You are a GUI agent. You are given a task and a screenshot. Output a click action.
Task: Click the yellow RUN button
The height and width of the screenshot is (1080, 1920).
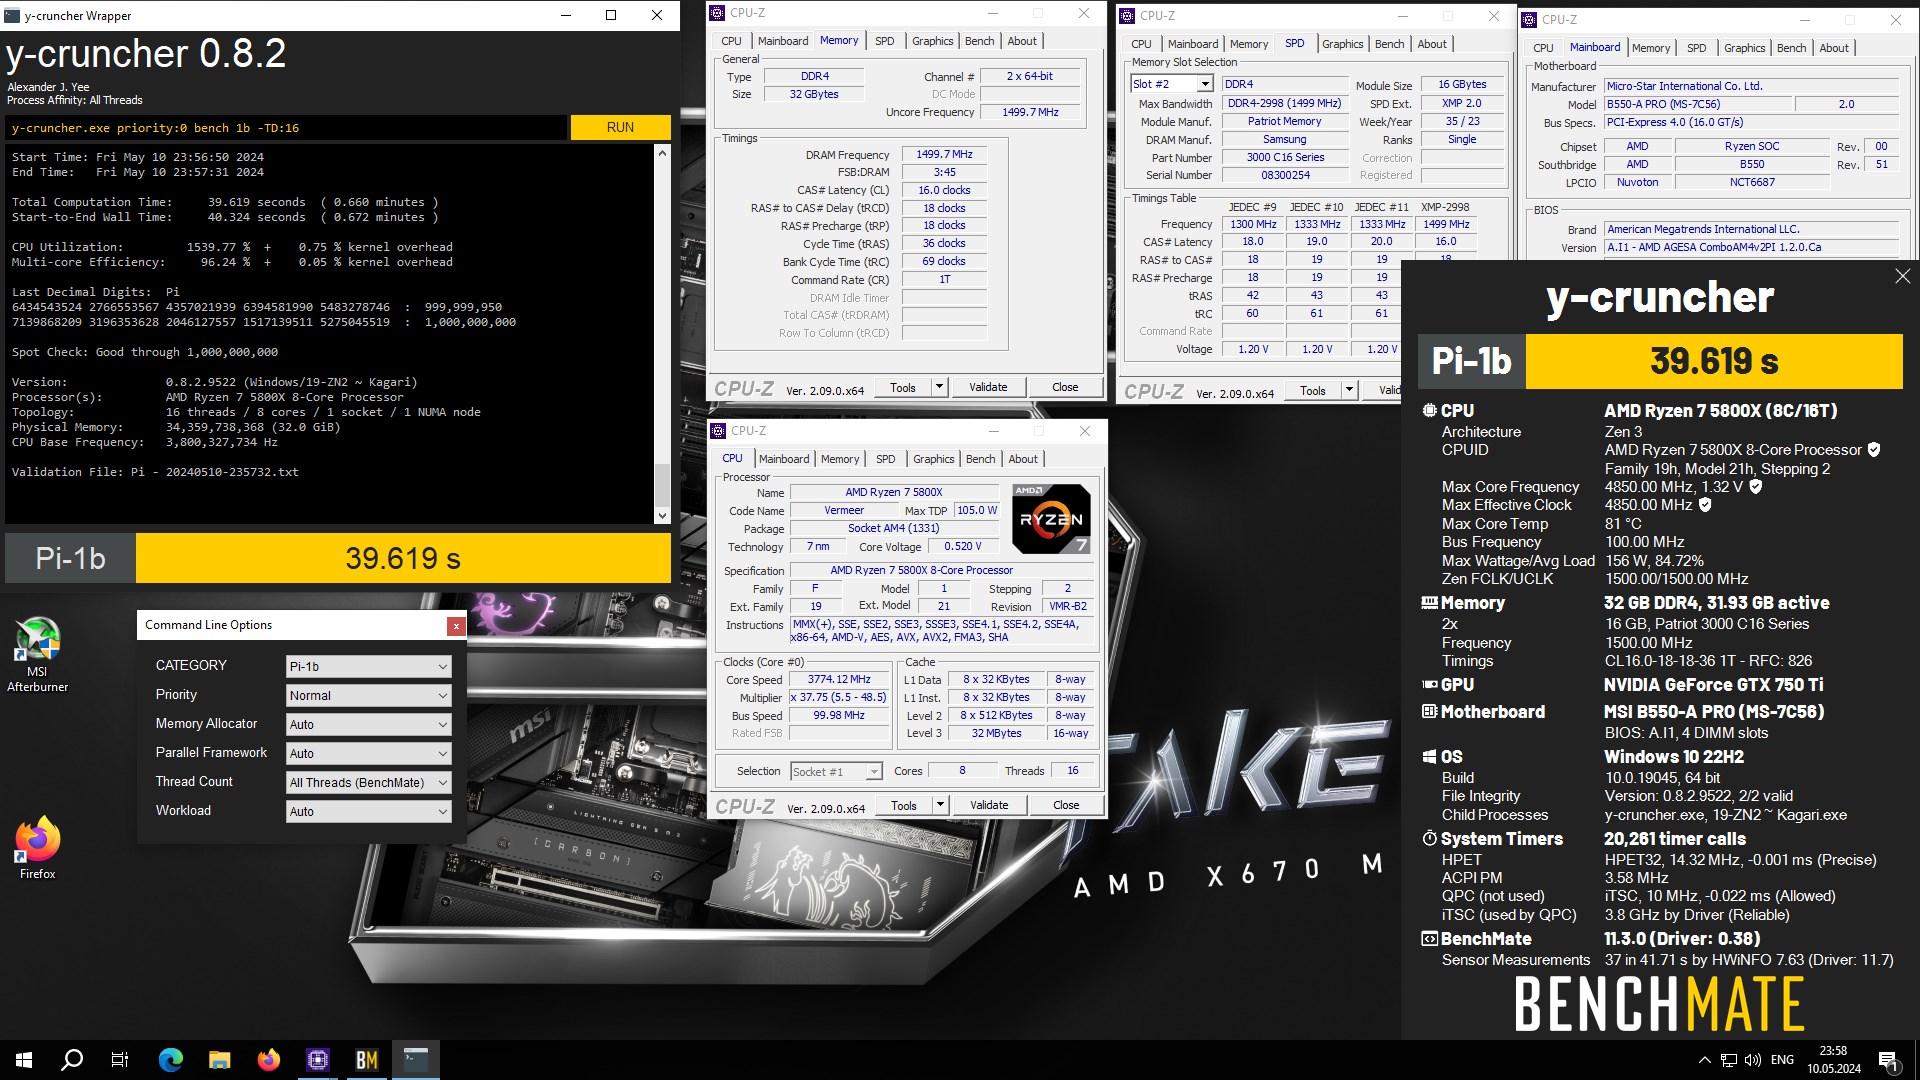(620, 127)
